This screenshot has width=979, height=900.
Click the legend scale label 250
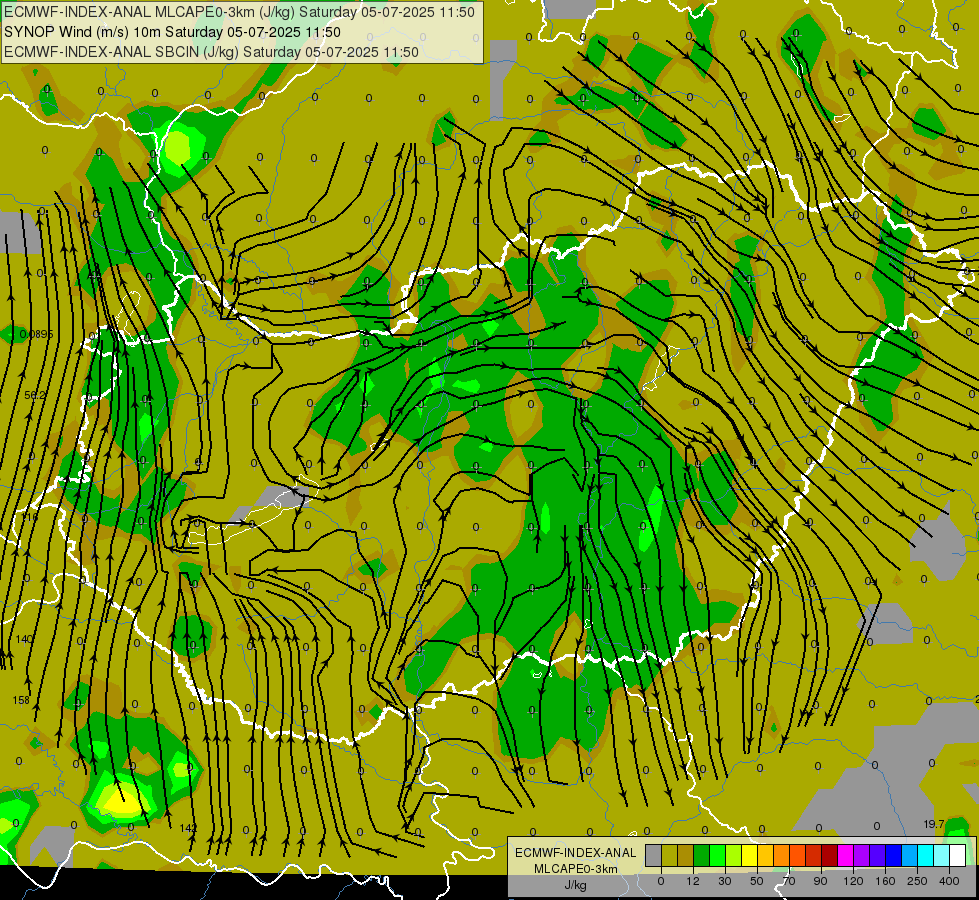coord(917,881)
